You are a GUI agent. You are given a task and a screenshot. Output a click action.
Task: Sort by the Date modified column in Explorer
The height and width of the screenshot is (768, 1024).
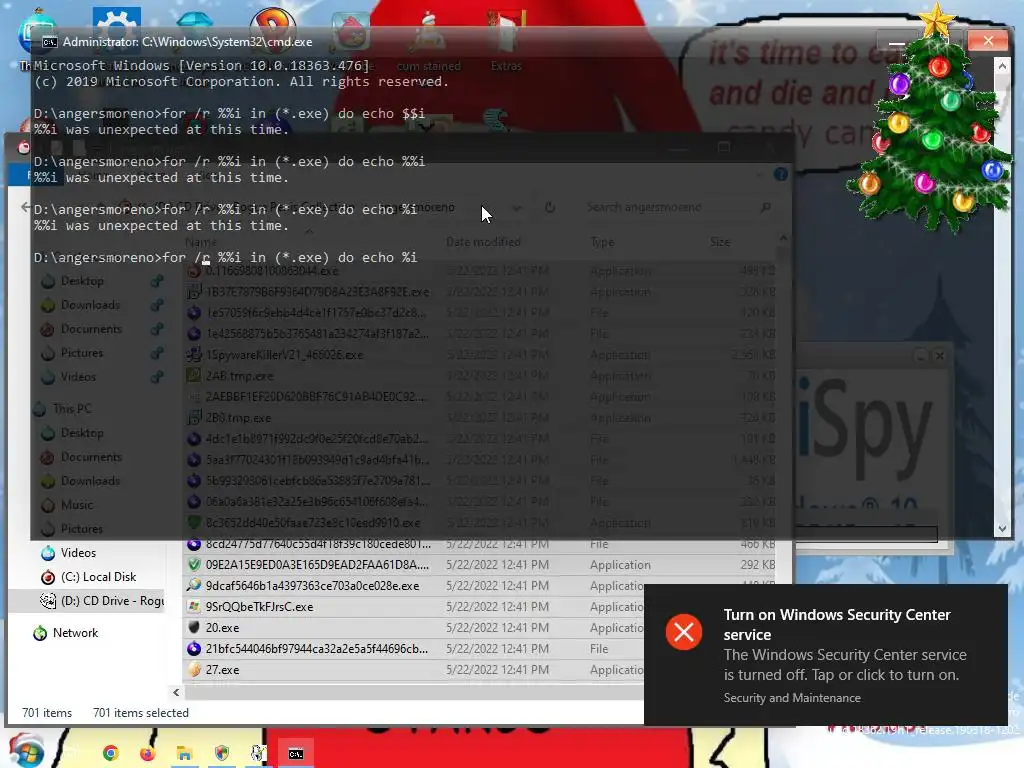pyautogui.click(x=483, y=242)
